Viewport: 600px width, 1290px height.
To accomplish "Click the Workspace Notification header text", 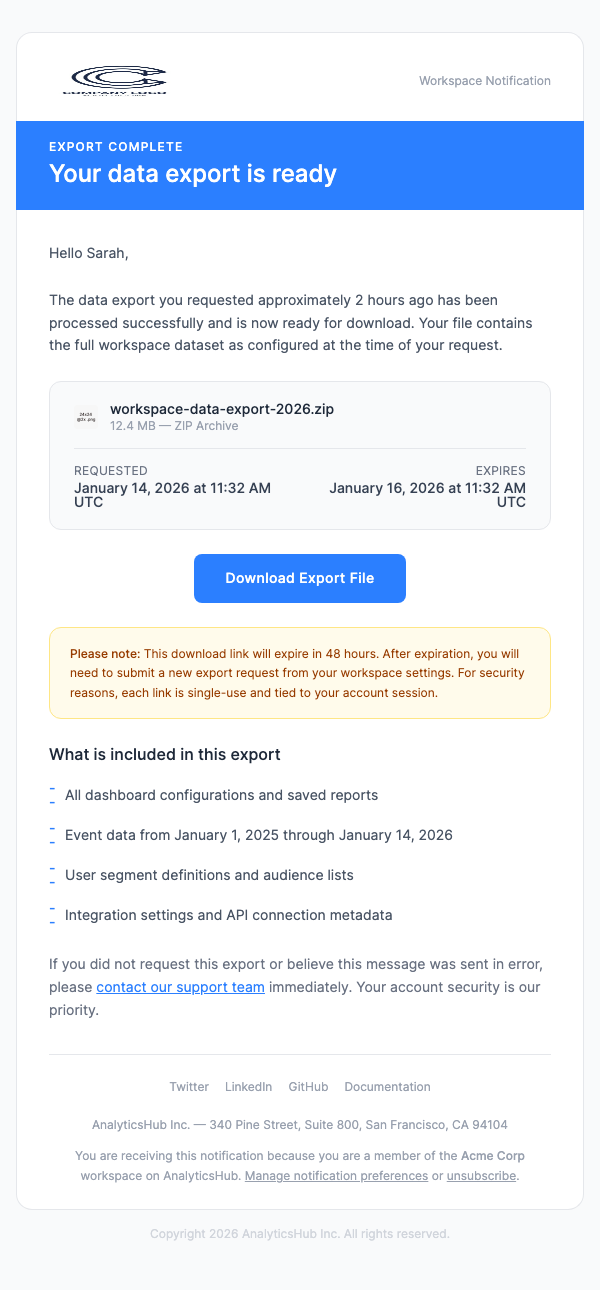I will click(484, 81).
